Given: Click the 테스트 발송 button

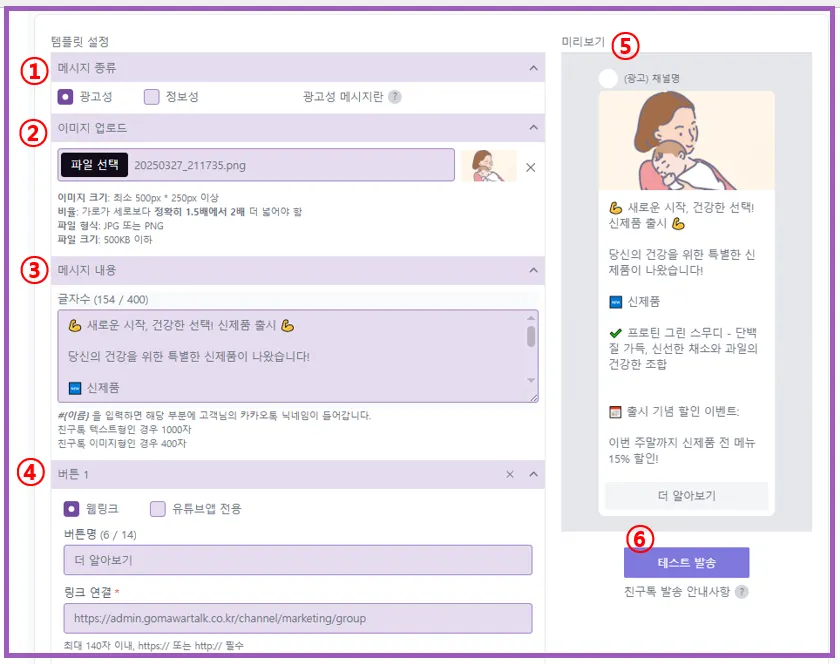Looking at the screenshot, I should 686,563.
